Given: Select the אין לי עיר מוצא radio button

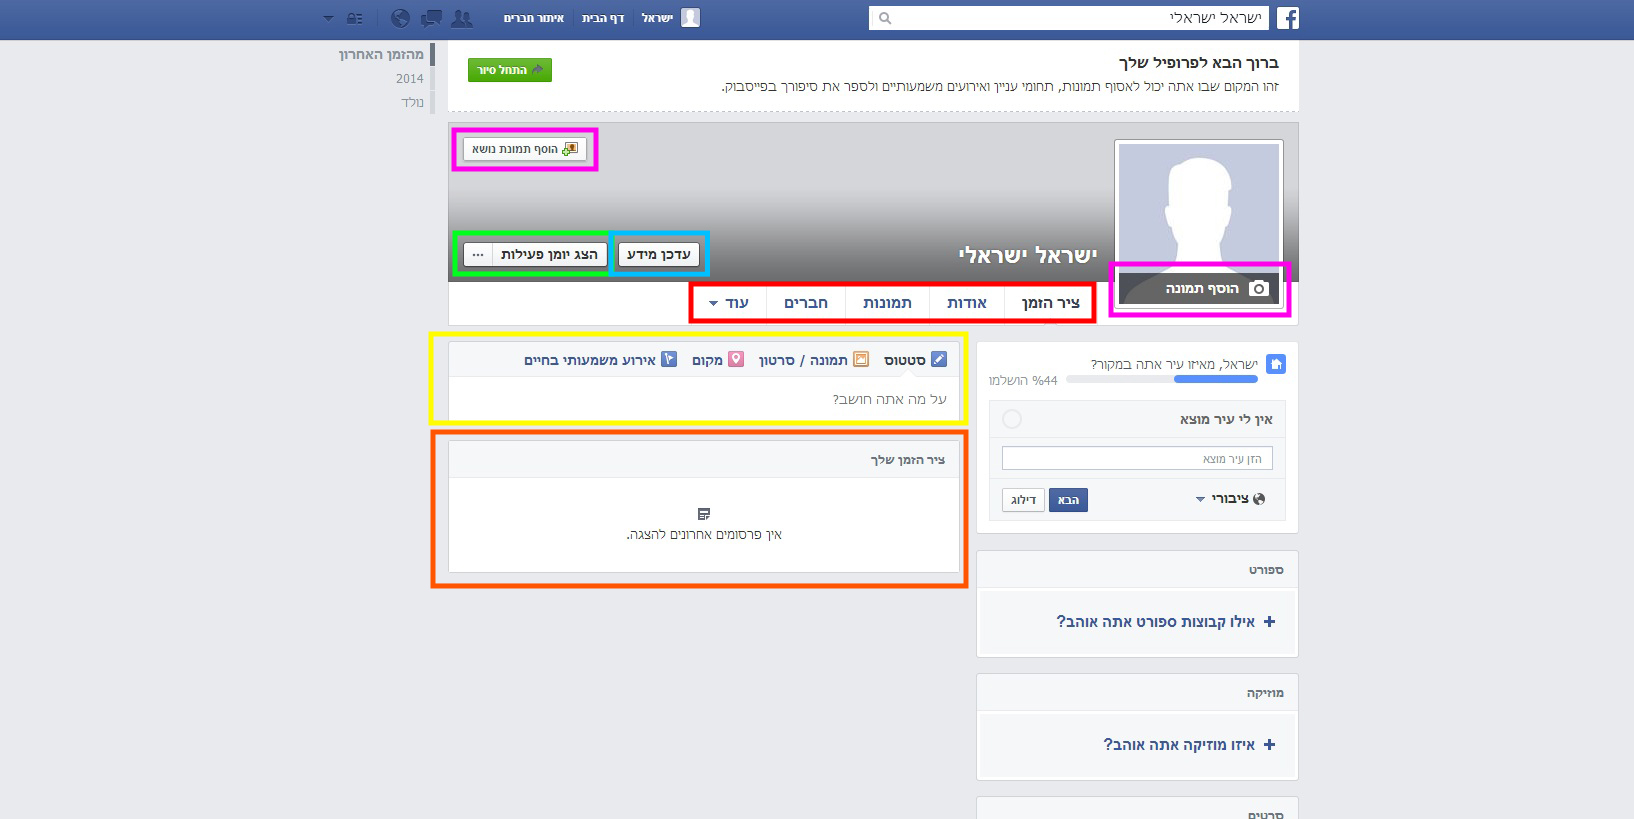Looking at the screenshot, I should [x=1012, y=419].
